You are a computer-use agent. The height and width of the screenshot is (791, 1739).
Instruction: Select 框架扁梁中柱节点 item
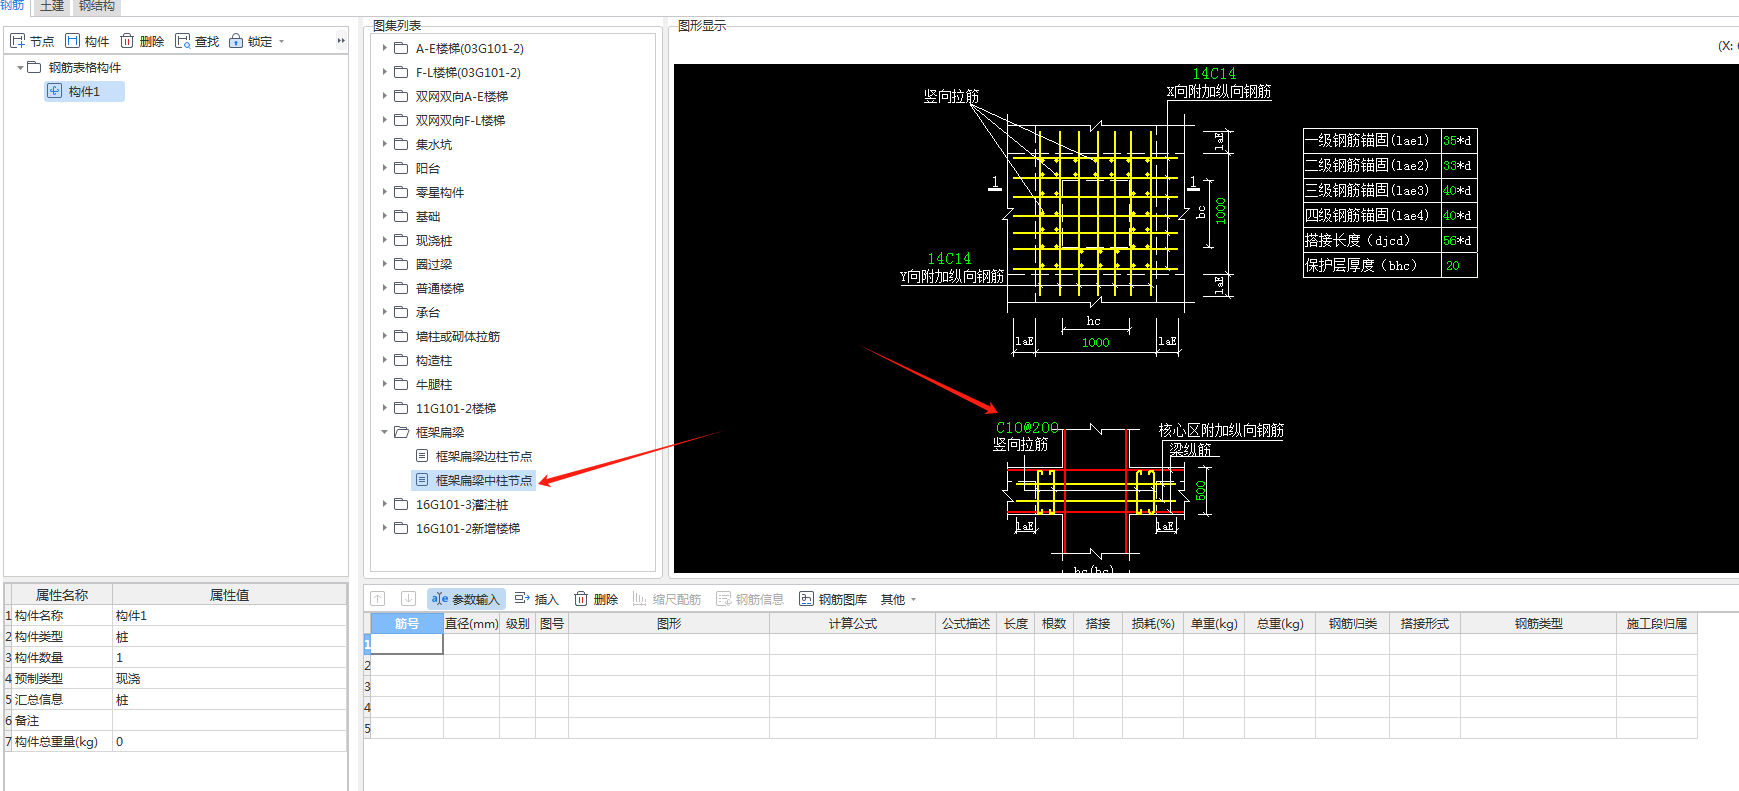click(475, 481)
